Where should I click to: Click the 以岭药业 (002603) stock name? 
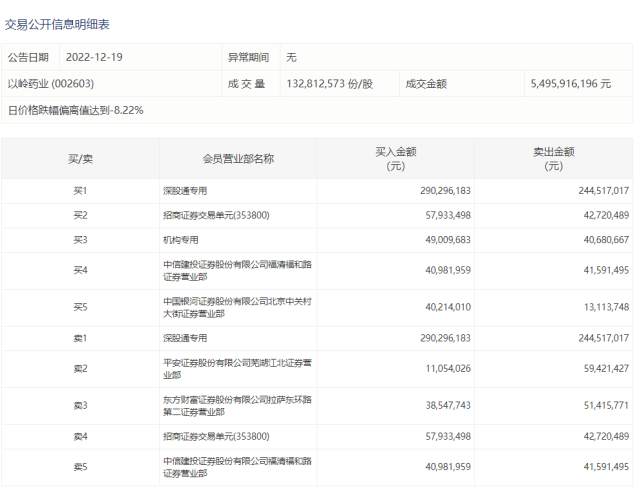click(x=50, y=84)
